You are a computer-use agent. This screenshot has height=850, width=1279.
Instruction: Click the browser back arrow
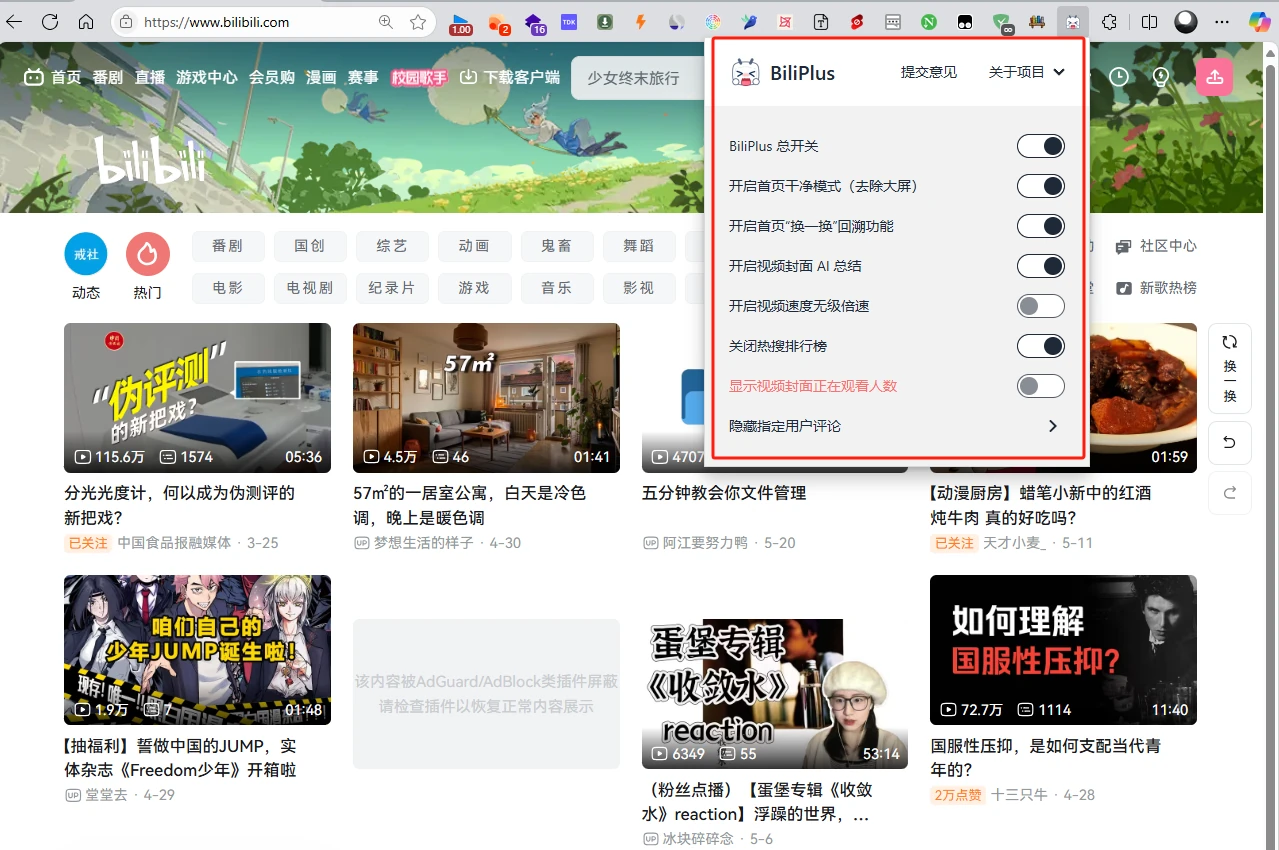click(14, 22)
